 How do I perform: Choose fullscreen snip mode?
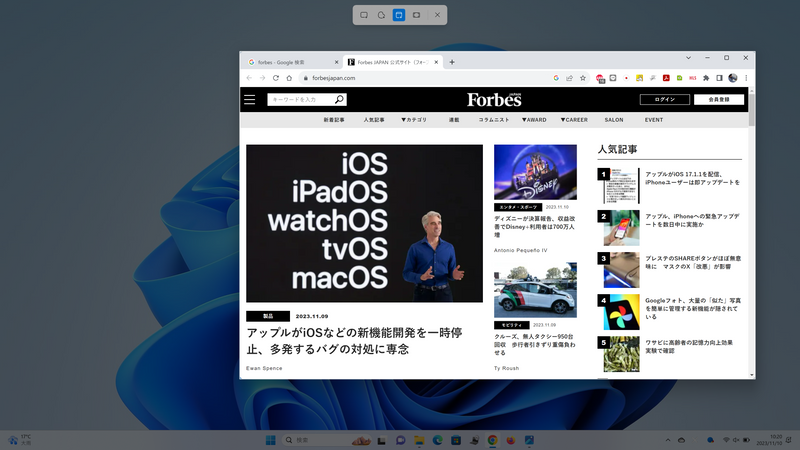416,15
